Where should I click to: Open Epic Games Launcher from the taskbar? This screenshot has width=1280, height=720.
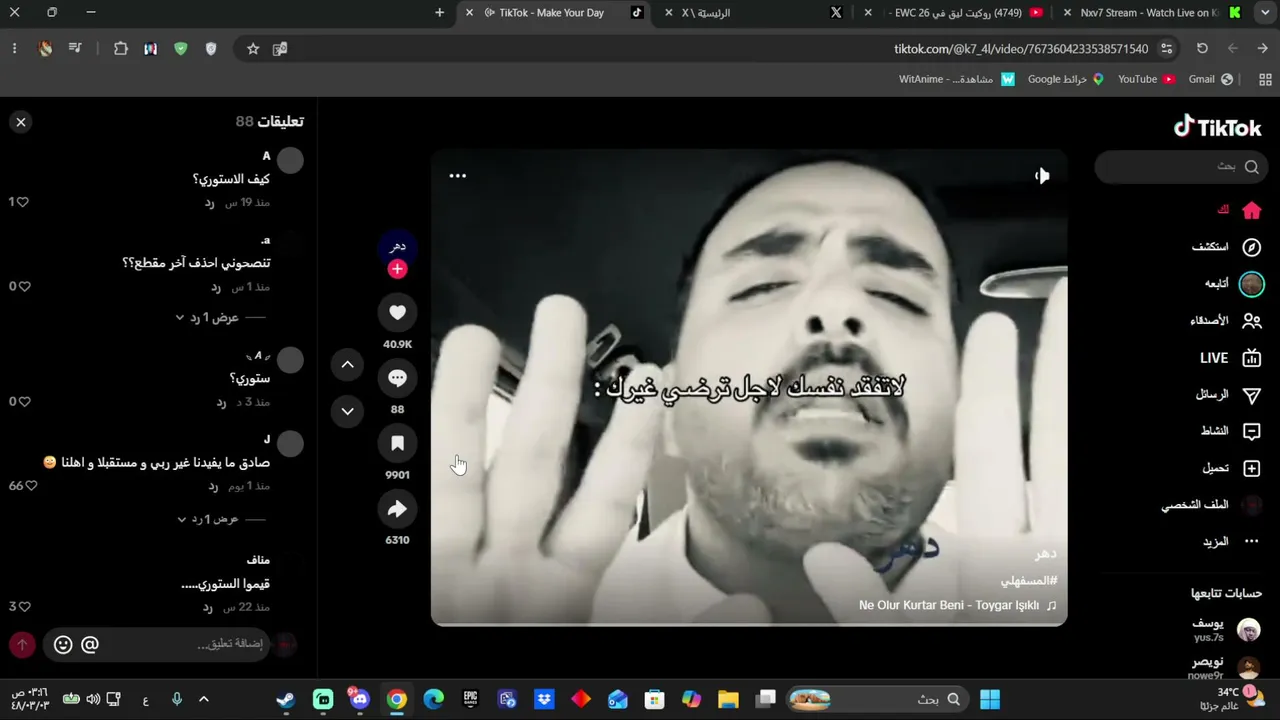pyautogui.click(x=470, y=699)
